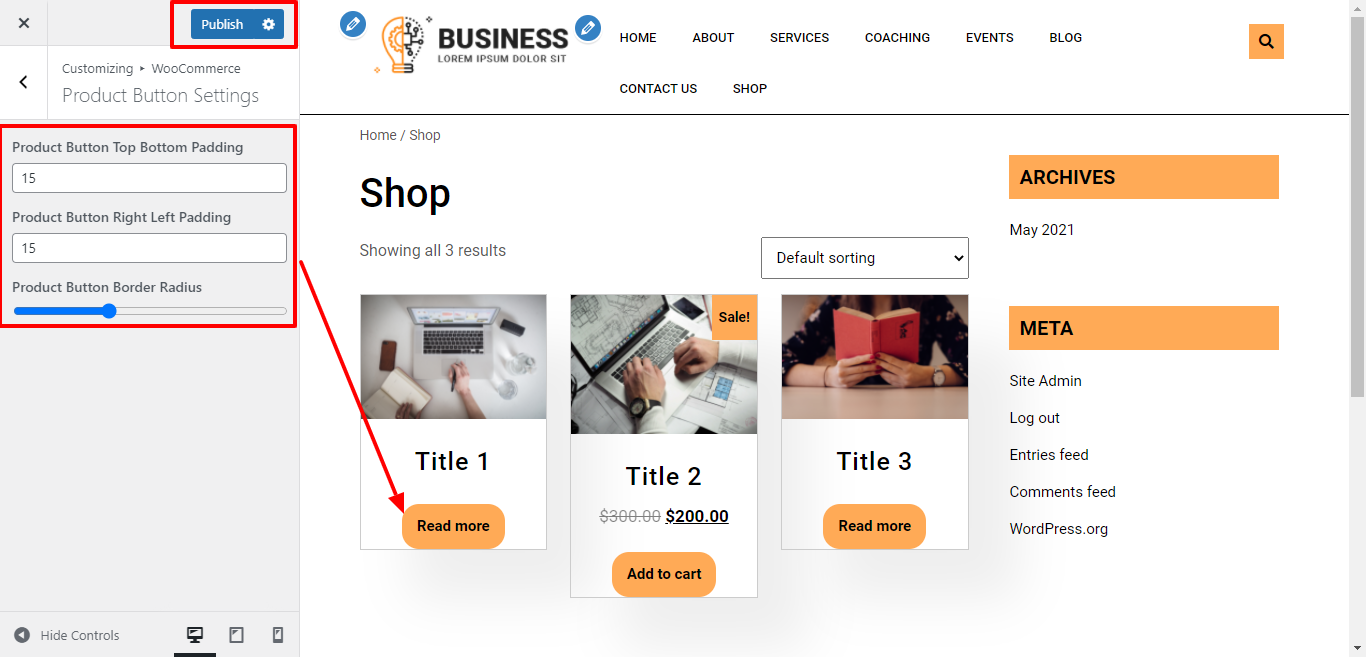Switch to desktop preview device icon
Image resolution: width=1366 pixels, height=657 pixels.
[x=195, y=635]
